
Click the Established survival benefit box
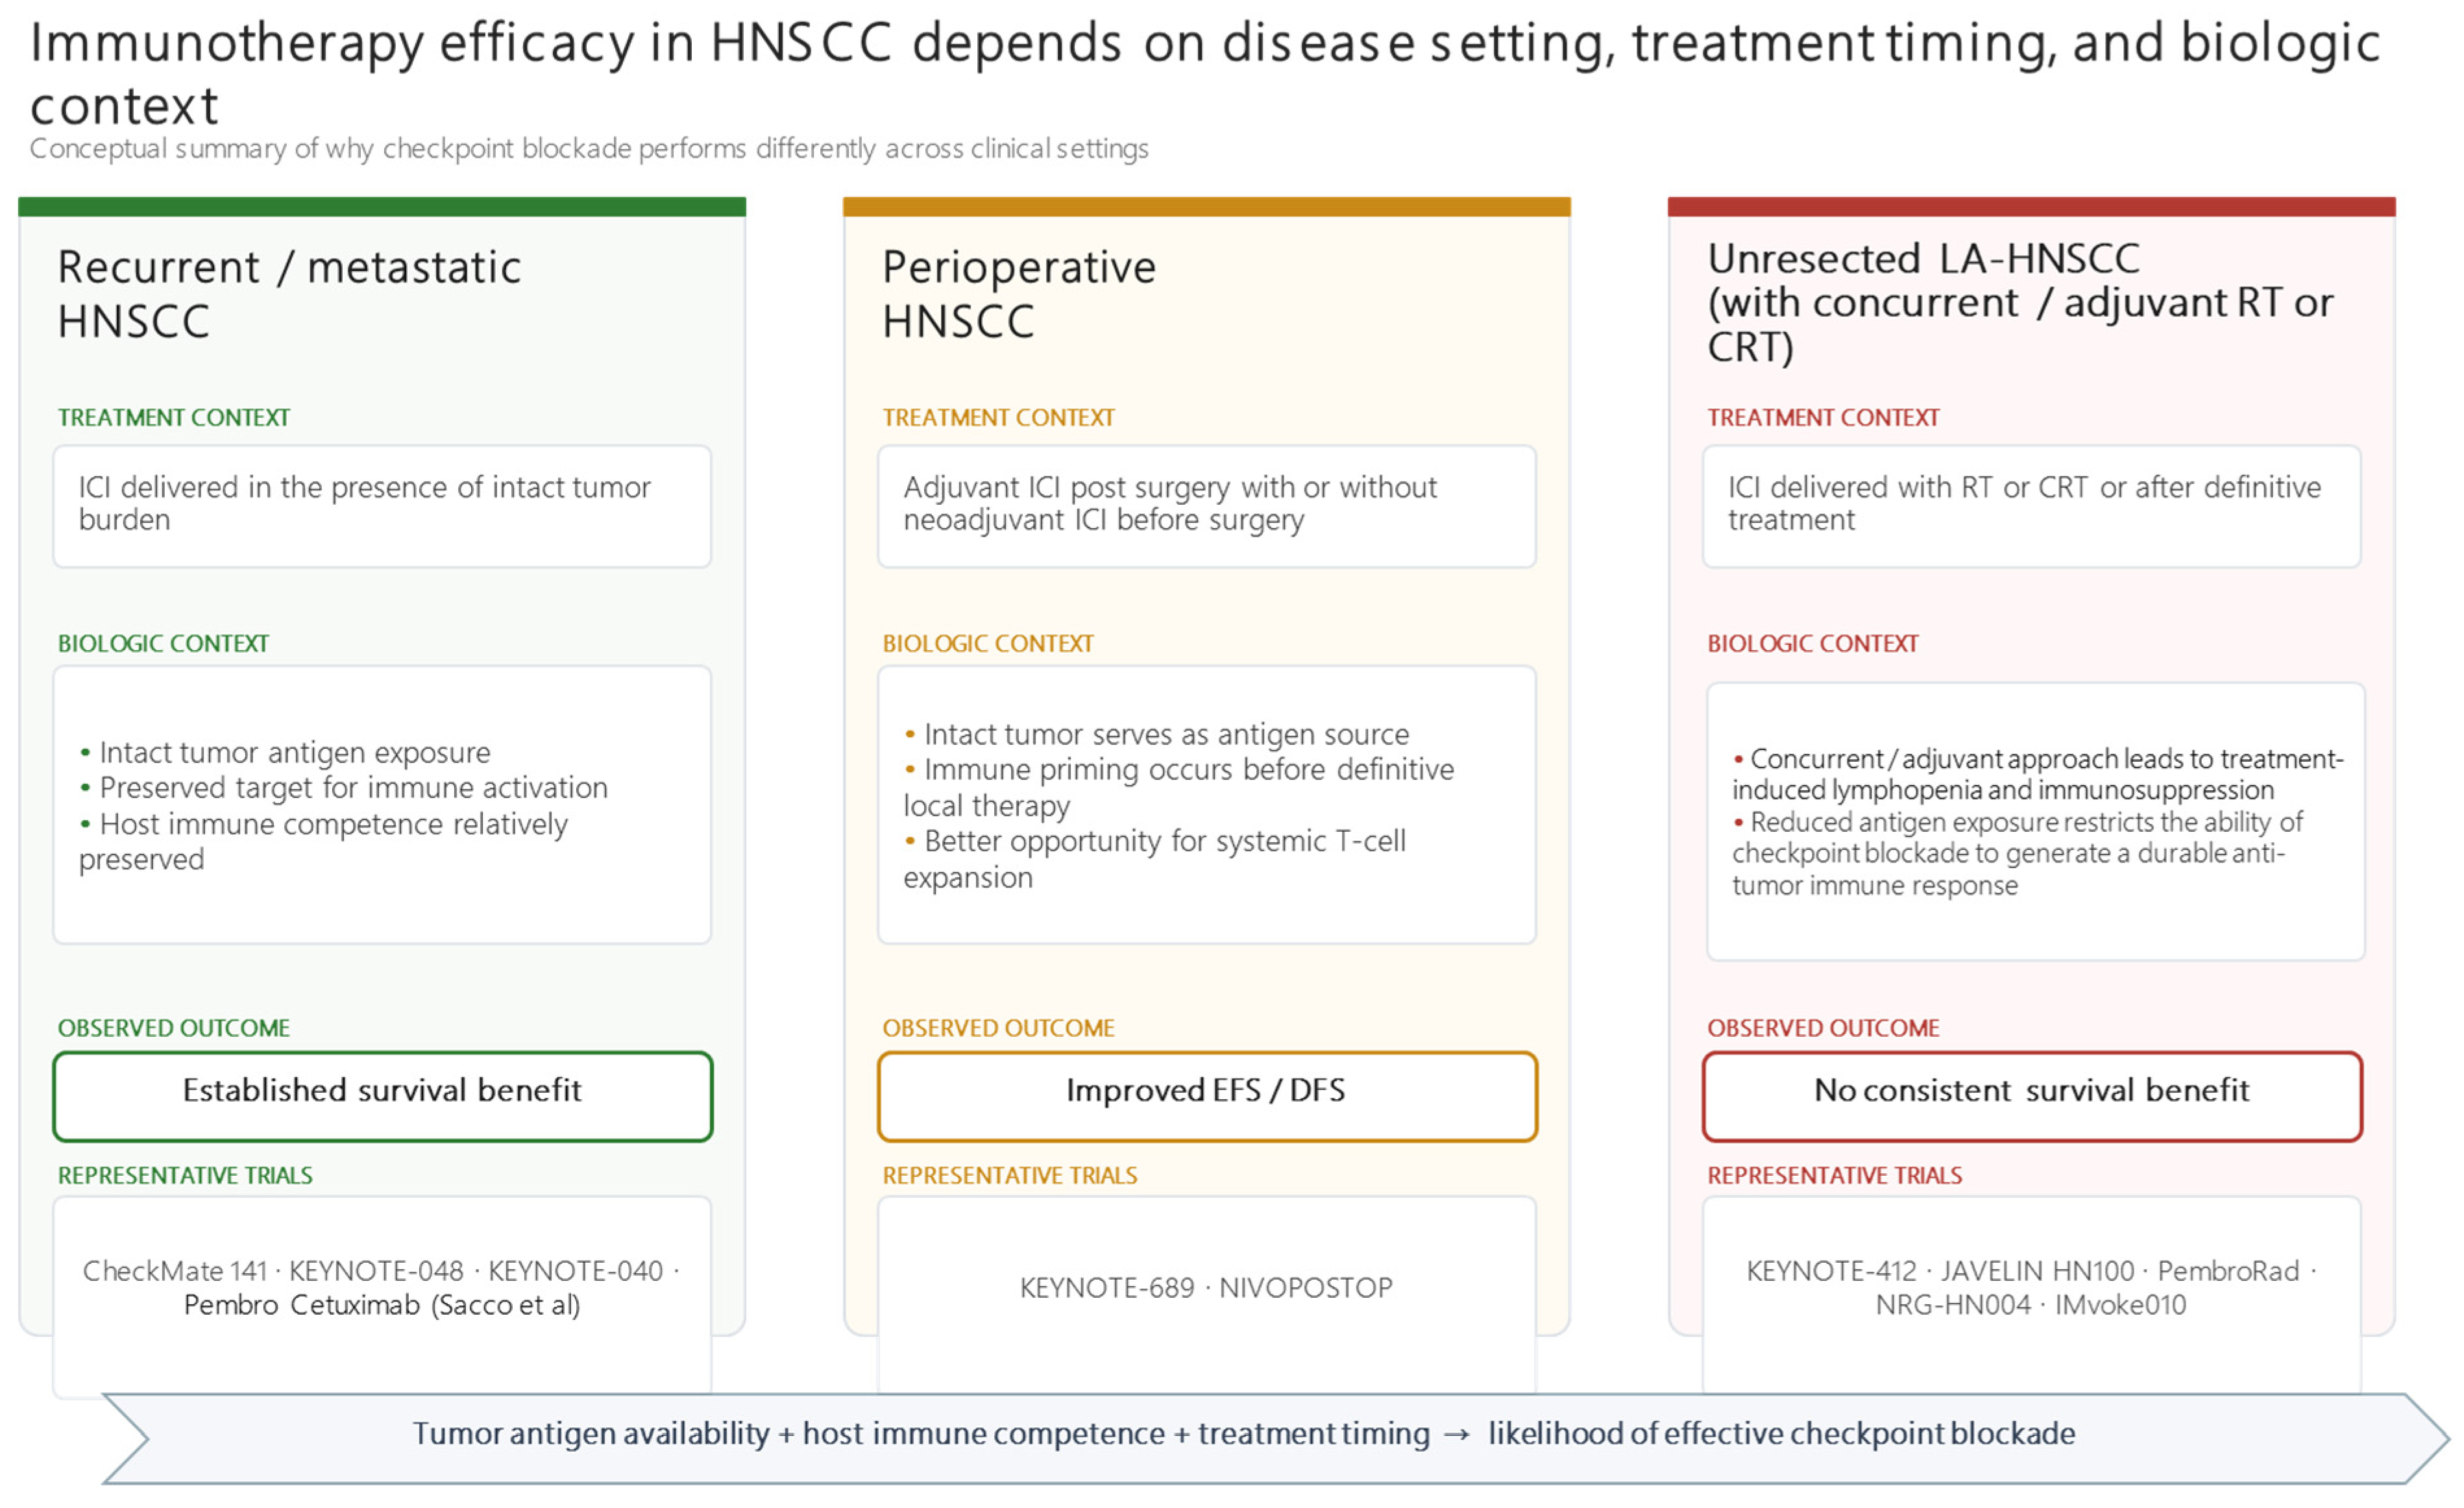(x=383, y=1096)
